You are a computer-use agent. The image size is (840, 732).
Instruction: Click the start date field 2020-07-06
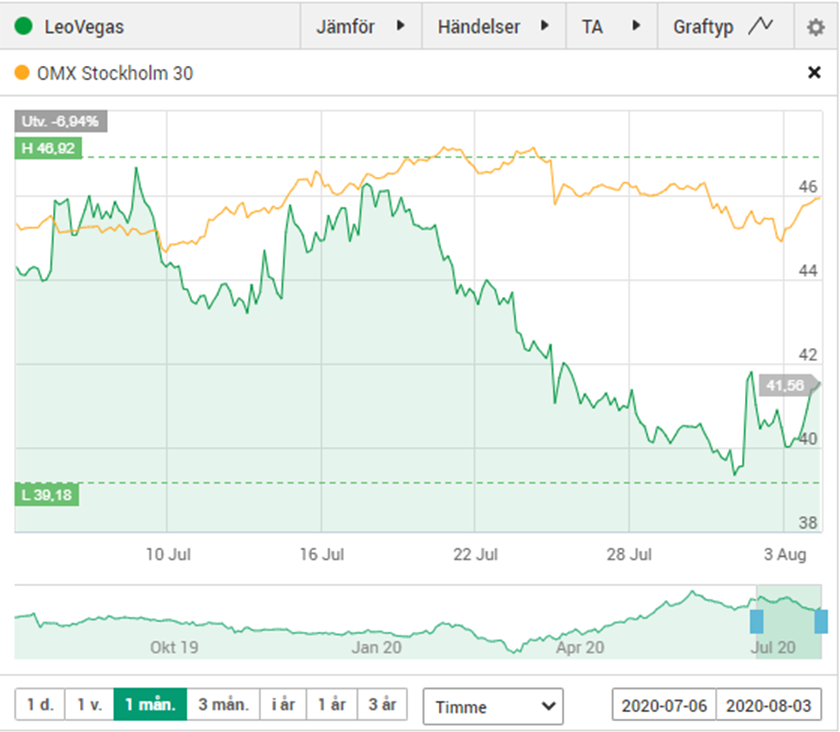point(664,705)
